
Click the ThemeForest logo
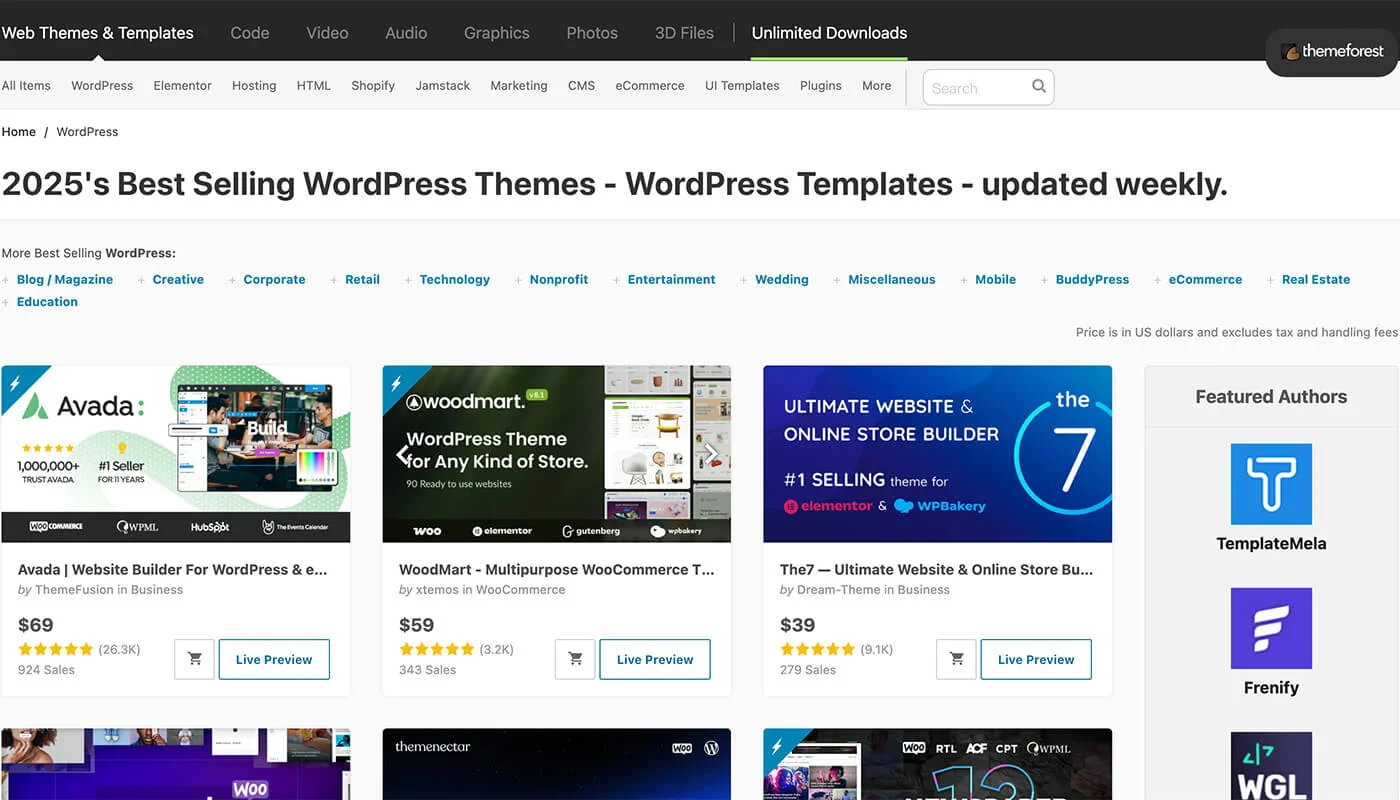tap(1331, 52)
